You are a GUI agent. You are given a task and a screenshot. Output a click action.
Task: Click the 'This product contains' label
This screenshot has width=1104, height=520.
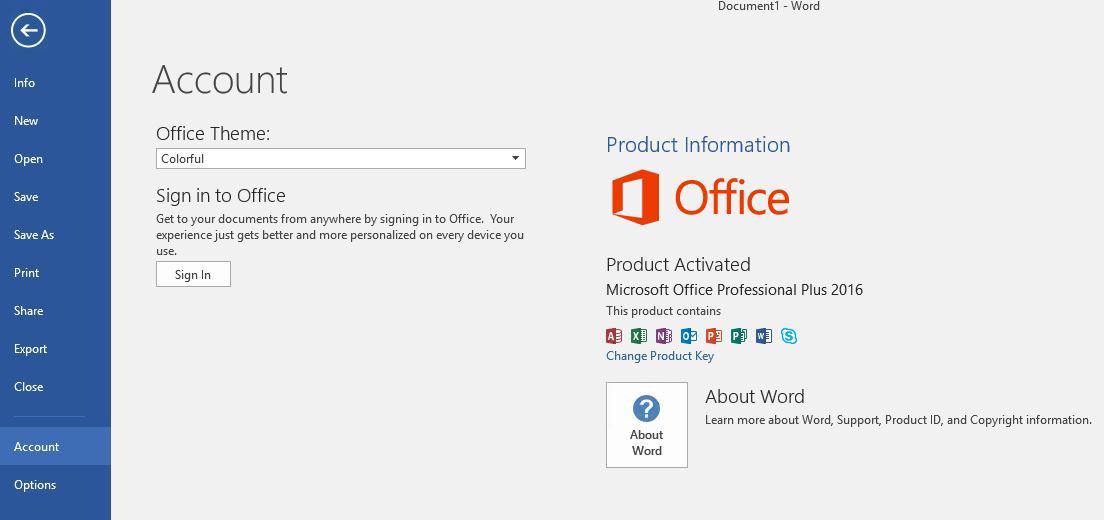pos(663,310)
